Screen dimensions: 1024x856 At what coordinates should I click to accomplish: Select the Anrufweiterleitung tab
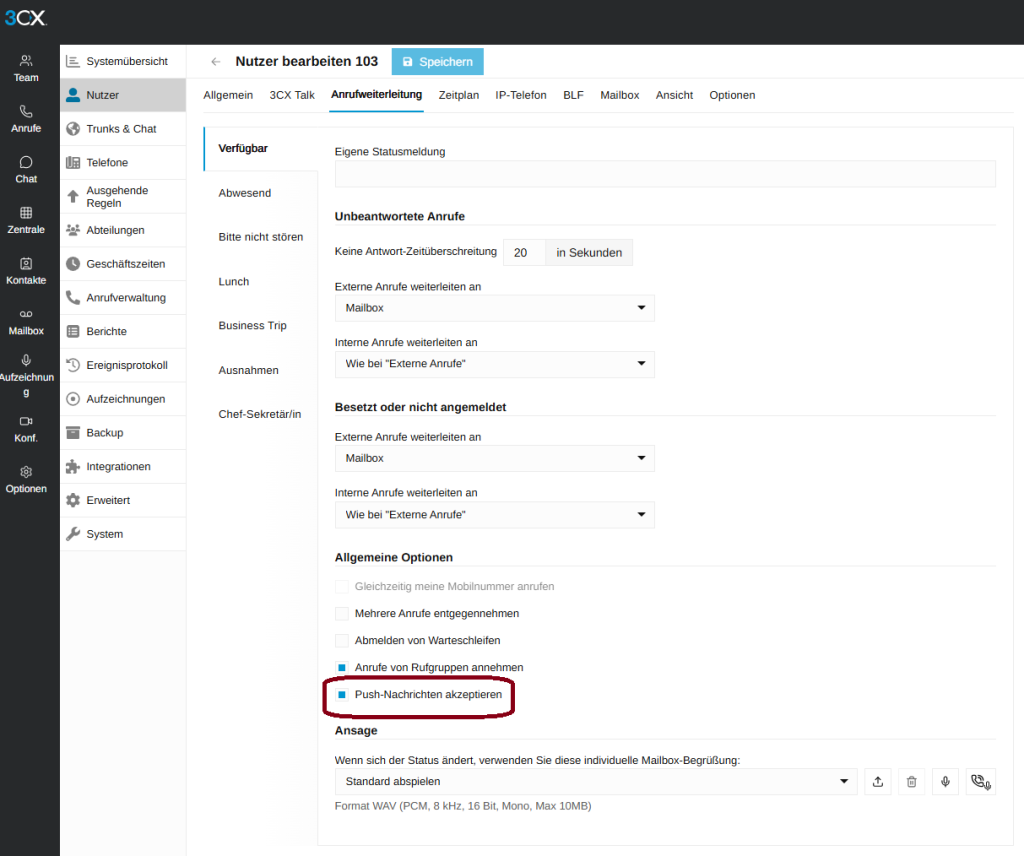pyautogui.click(x=376, y=95)
